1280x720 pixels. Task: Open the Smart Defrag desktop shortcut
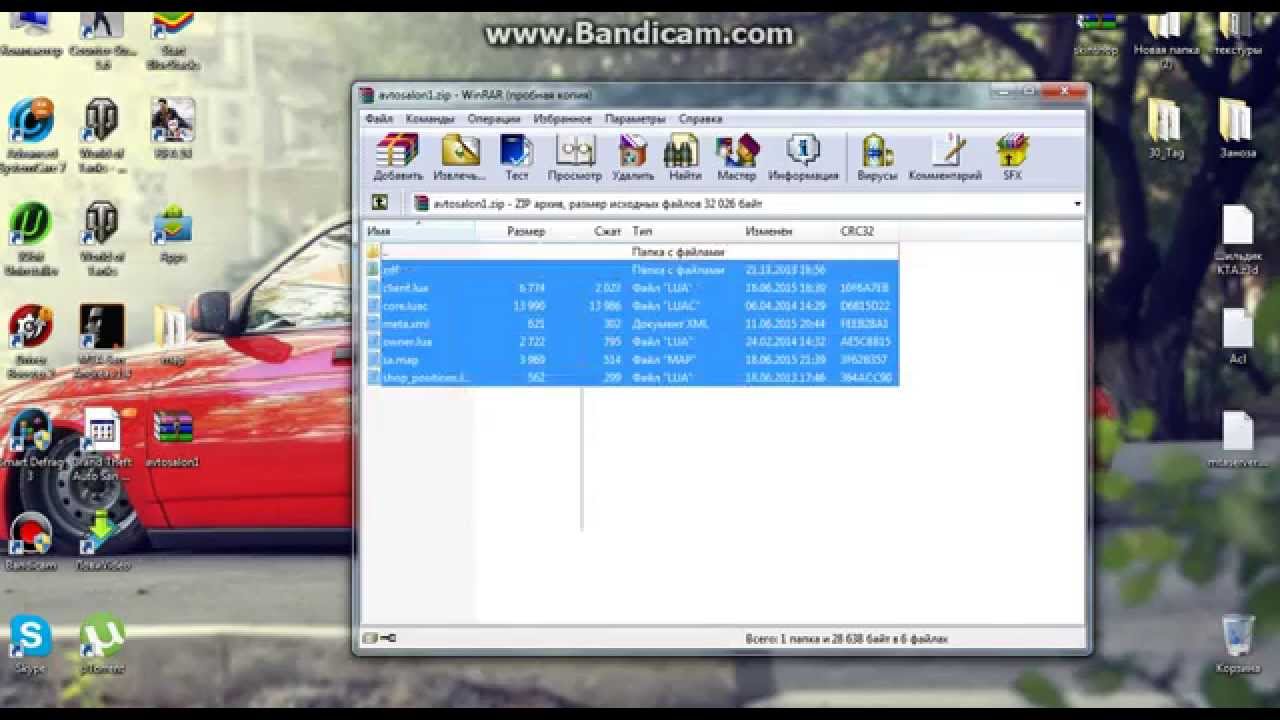click(30, 444)
